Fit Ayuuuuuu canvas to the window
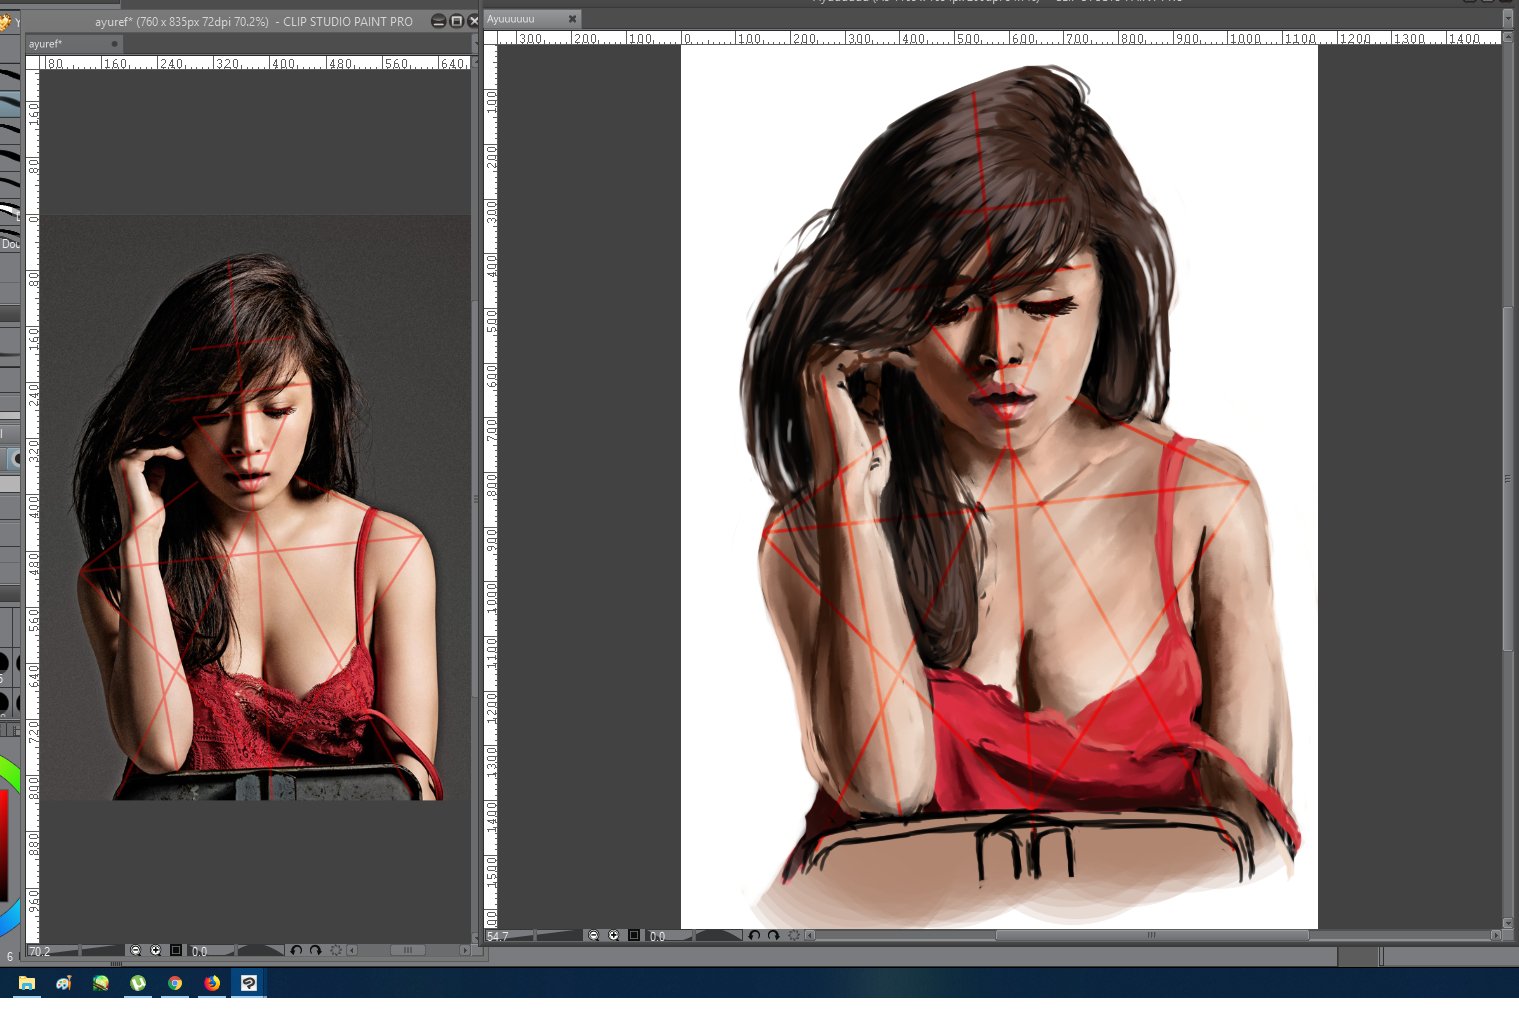Image resolution: width=1519 pixels, height=1013 pixels. coord(634,935)
